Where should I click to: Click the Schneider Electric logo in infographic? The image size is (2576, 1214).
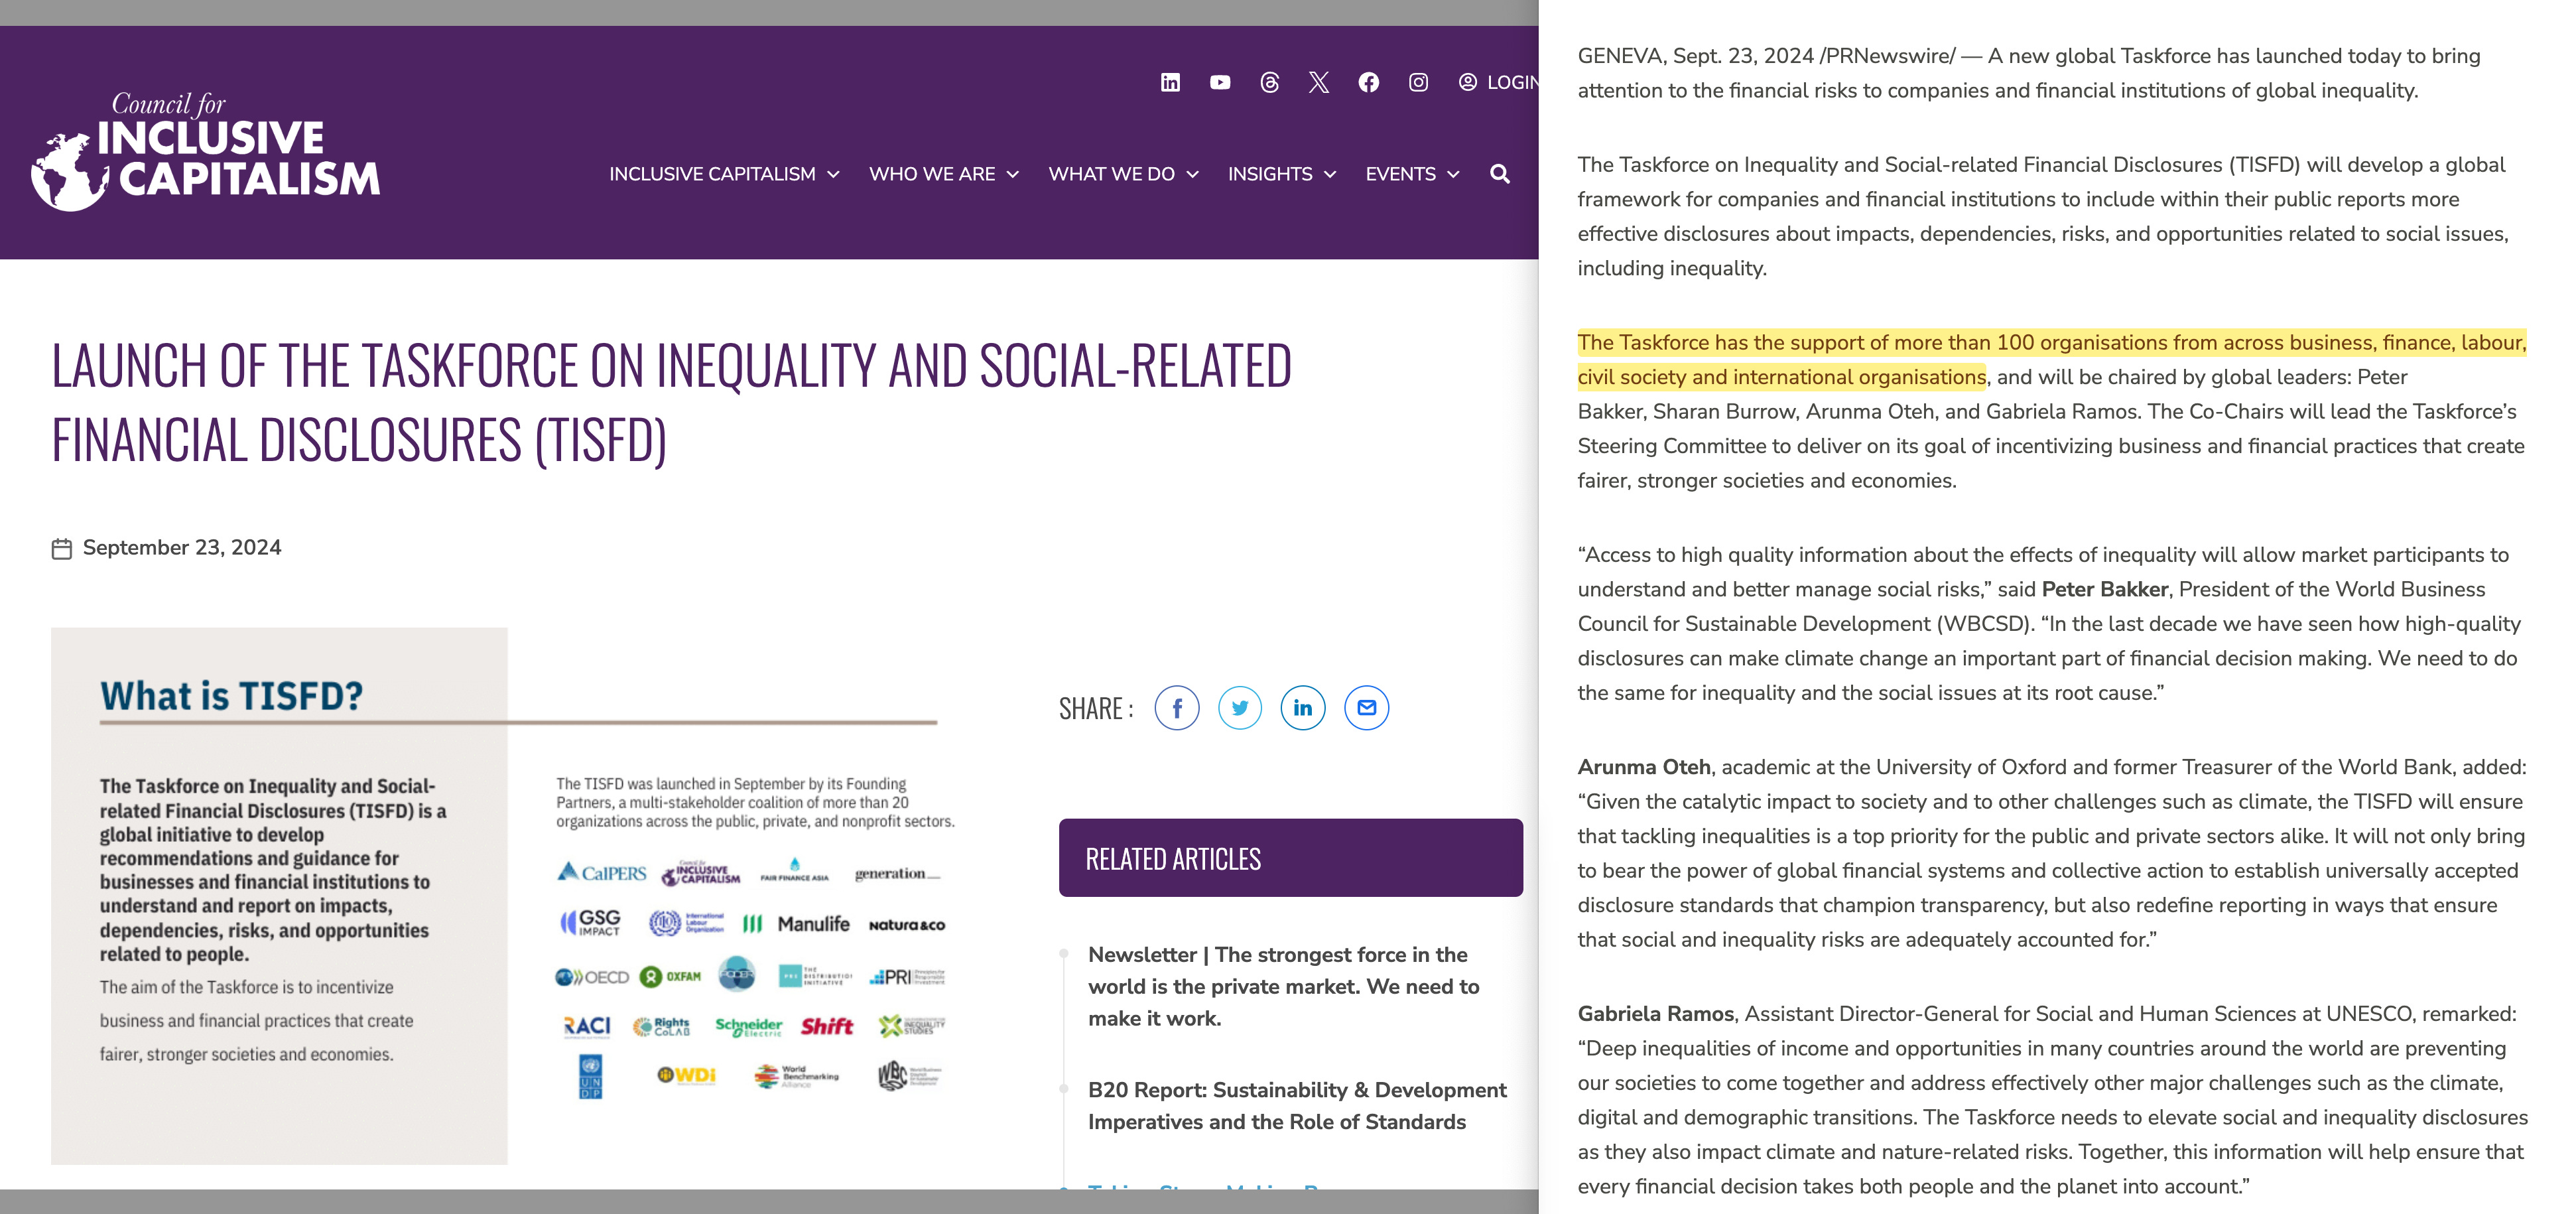748,1026
